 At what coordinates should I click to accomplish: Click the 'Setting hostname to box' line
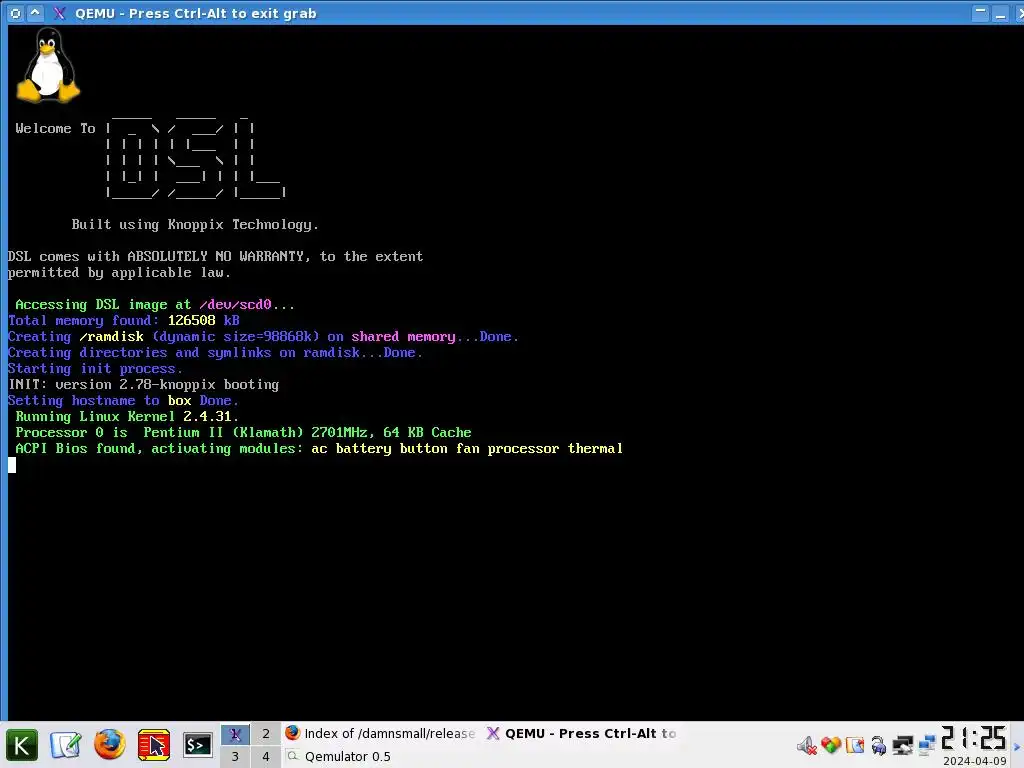[123, 401]
